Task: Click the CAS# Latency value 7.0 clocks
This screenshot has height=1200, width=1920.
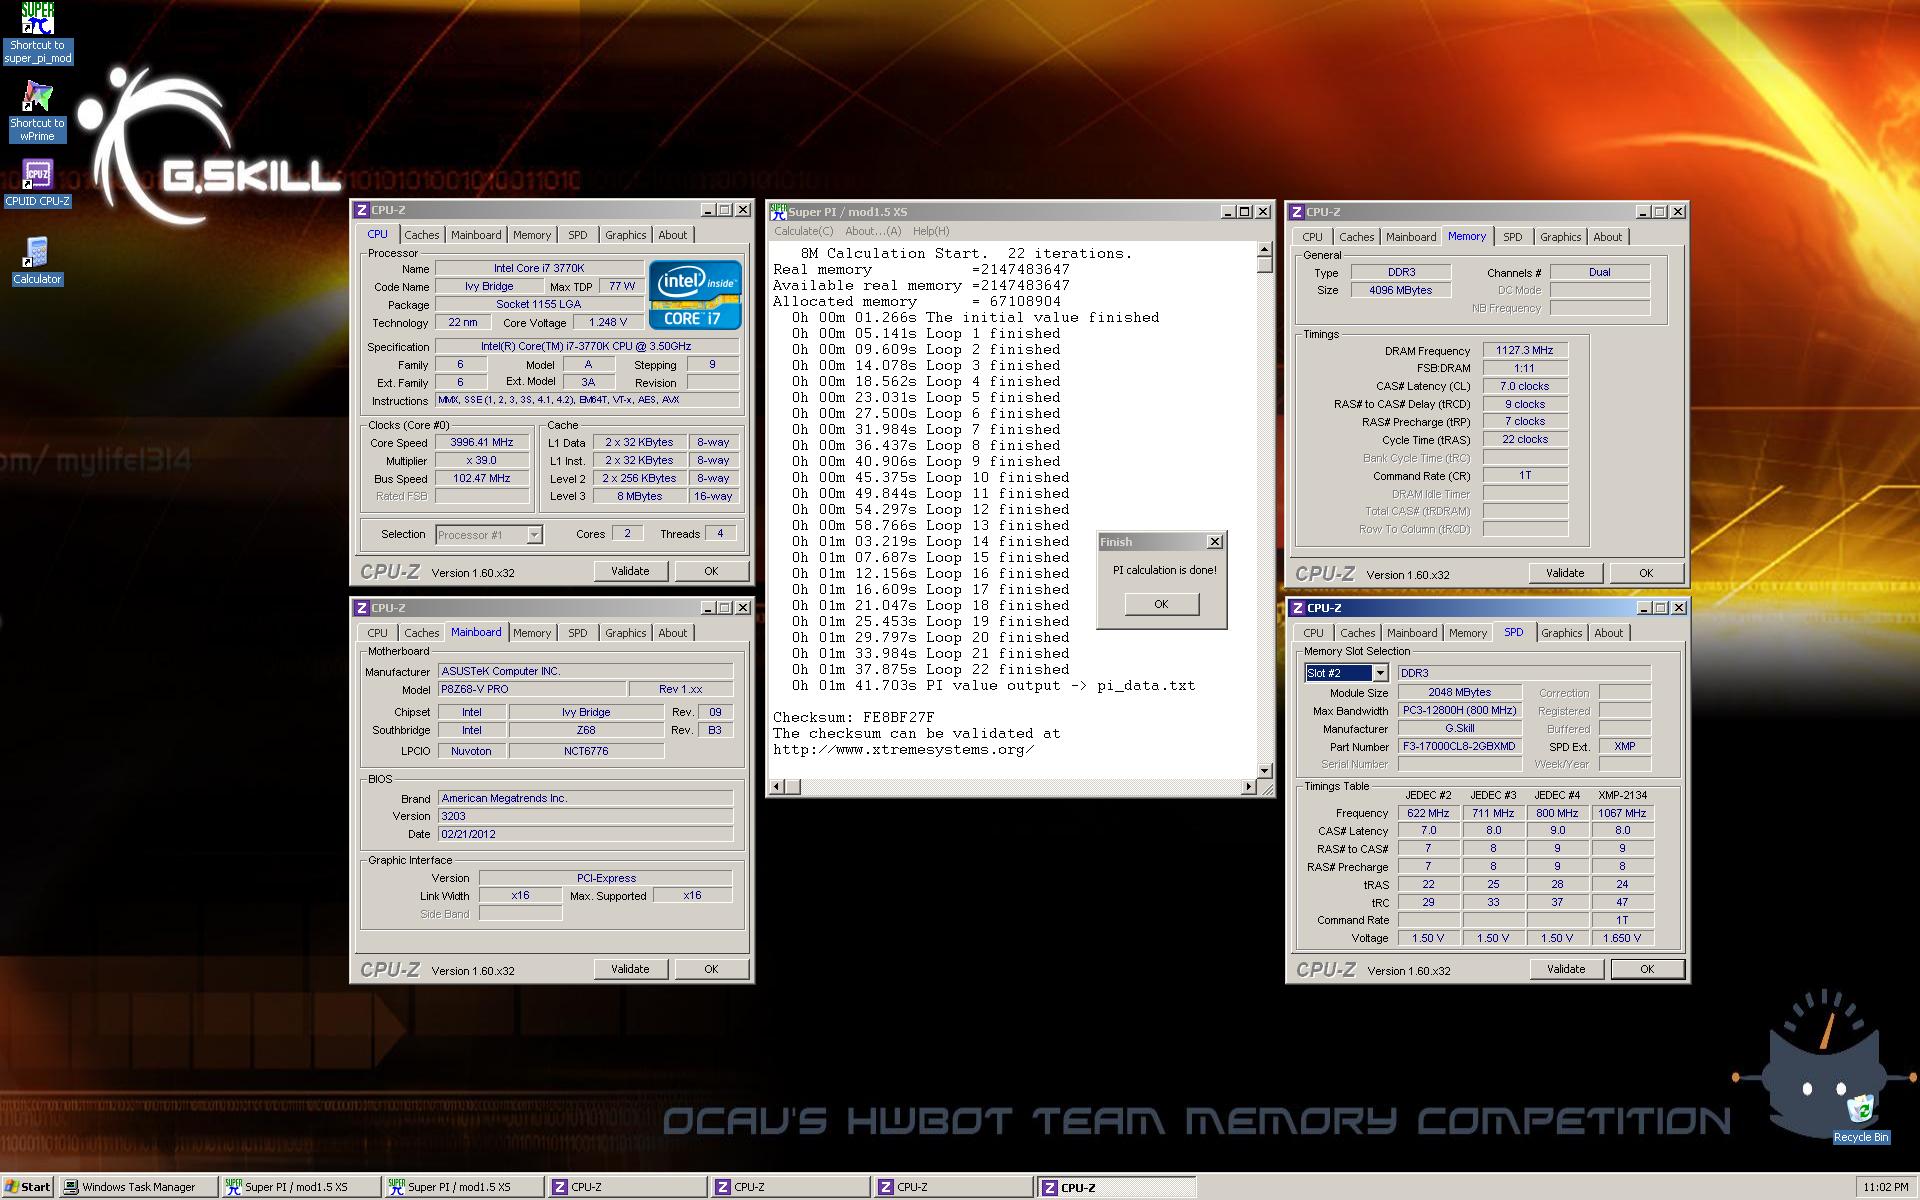Action: [x=1525, y=386]
